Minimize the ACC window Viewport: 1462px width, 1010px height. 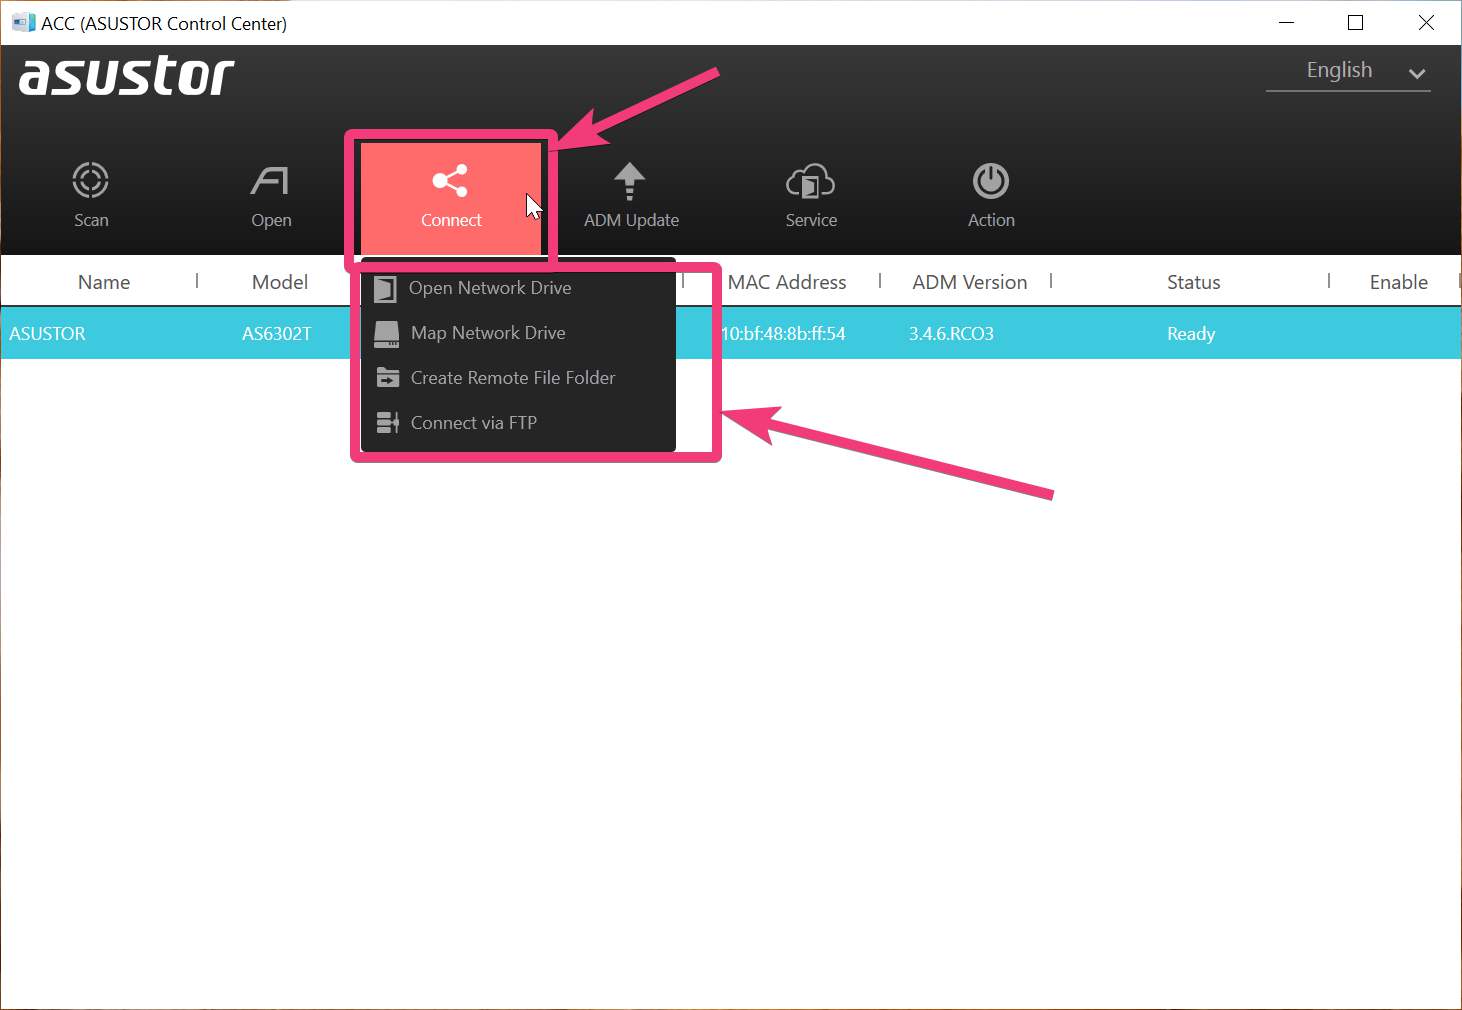(1287, 22)
